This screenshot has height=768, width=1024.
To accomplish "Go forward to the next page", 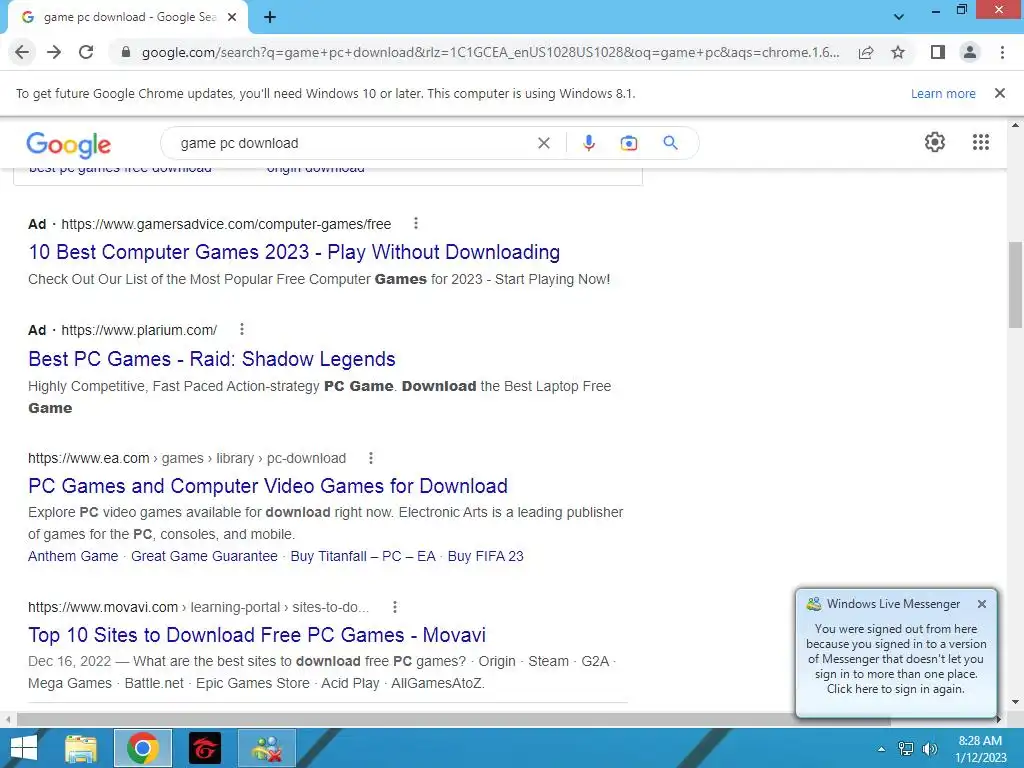I will coord(54,52).
